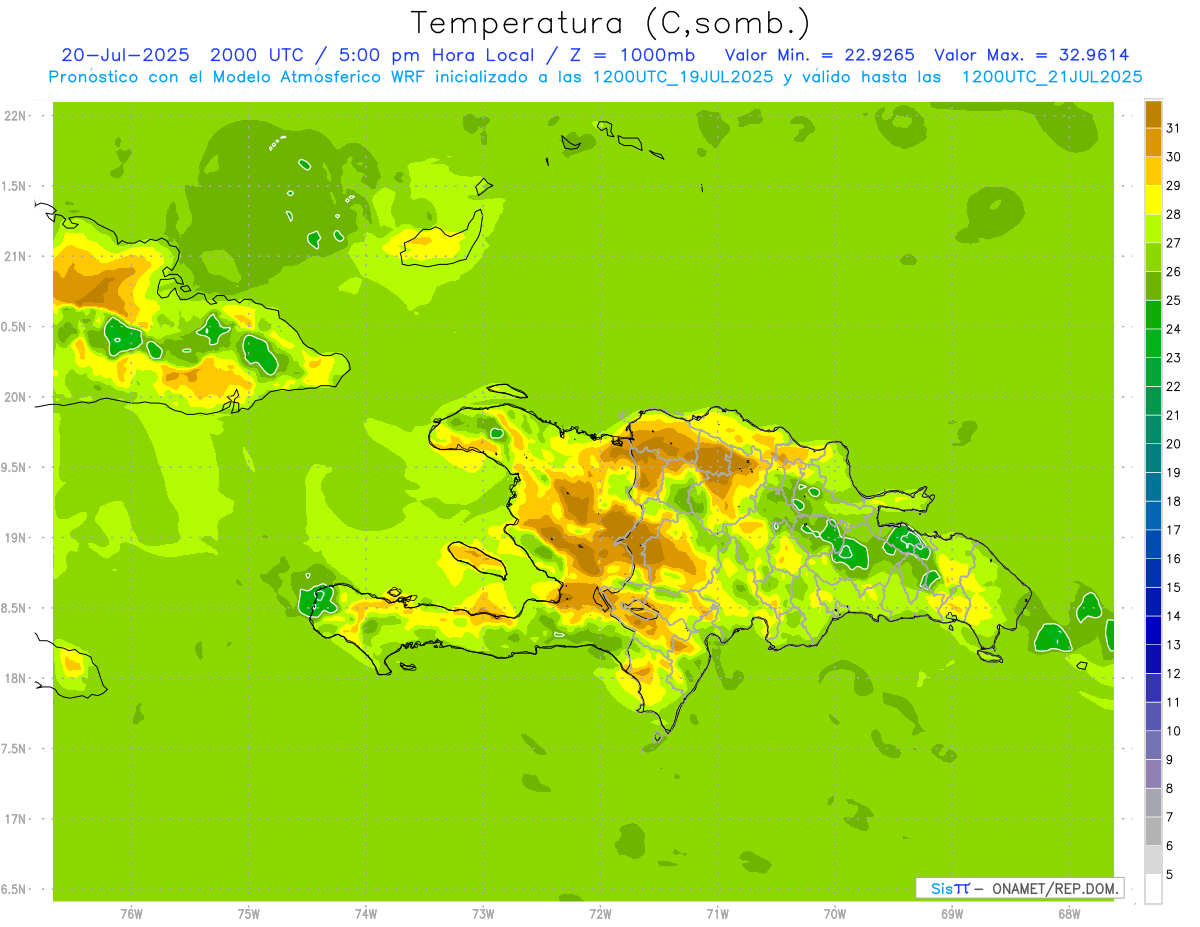This screenshot has height=927, width=1200.
Task: Click the legend scale label 31
Action: [1174, 128]
